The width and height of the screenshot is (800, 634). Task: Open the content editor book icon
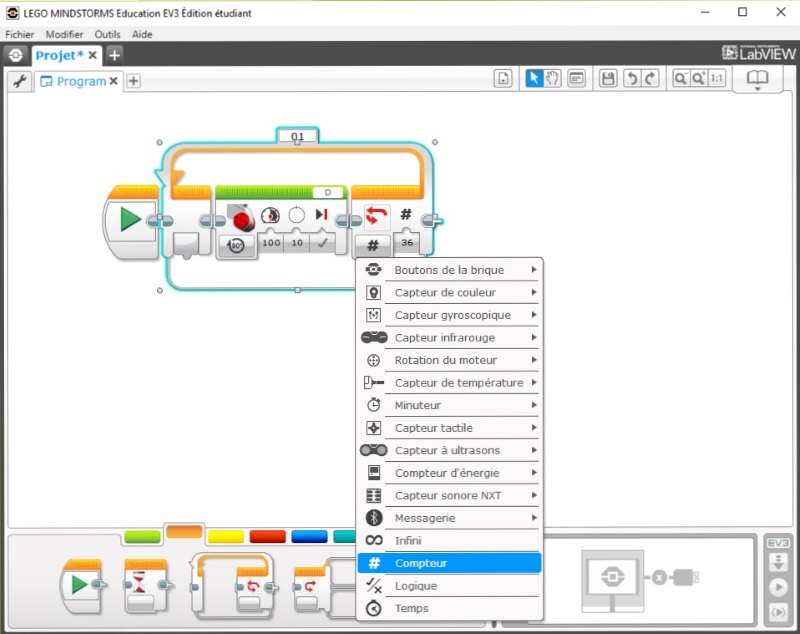pyautogui.click(x=757, y=79)
